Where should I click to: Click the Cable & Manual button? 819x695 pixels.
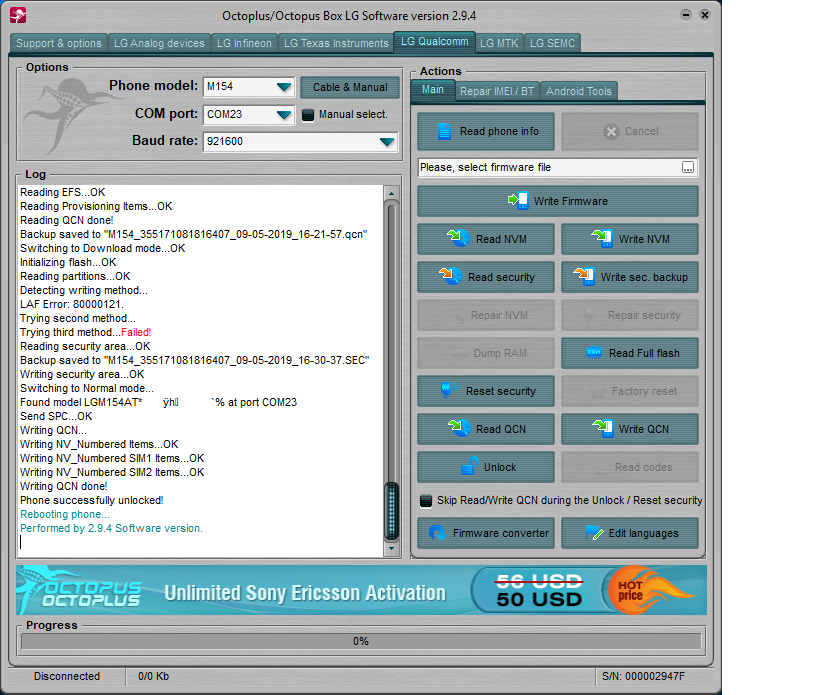[x=350, y=87]
